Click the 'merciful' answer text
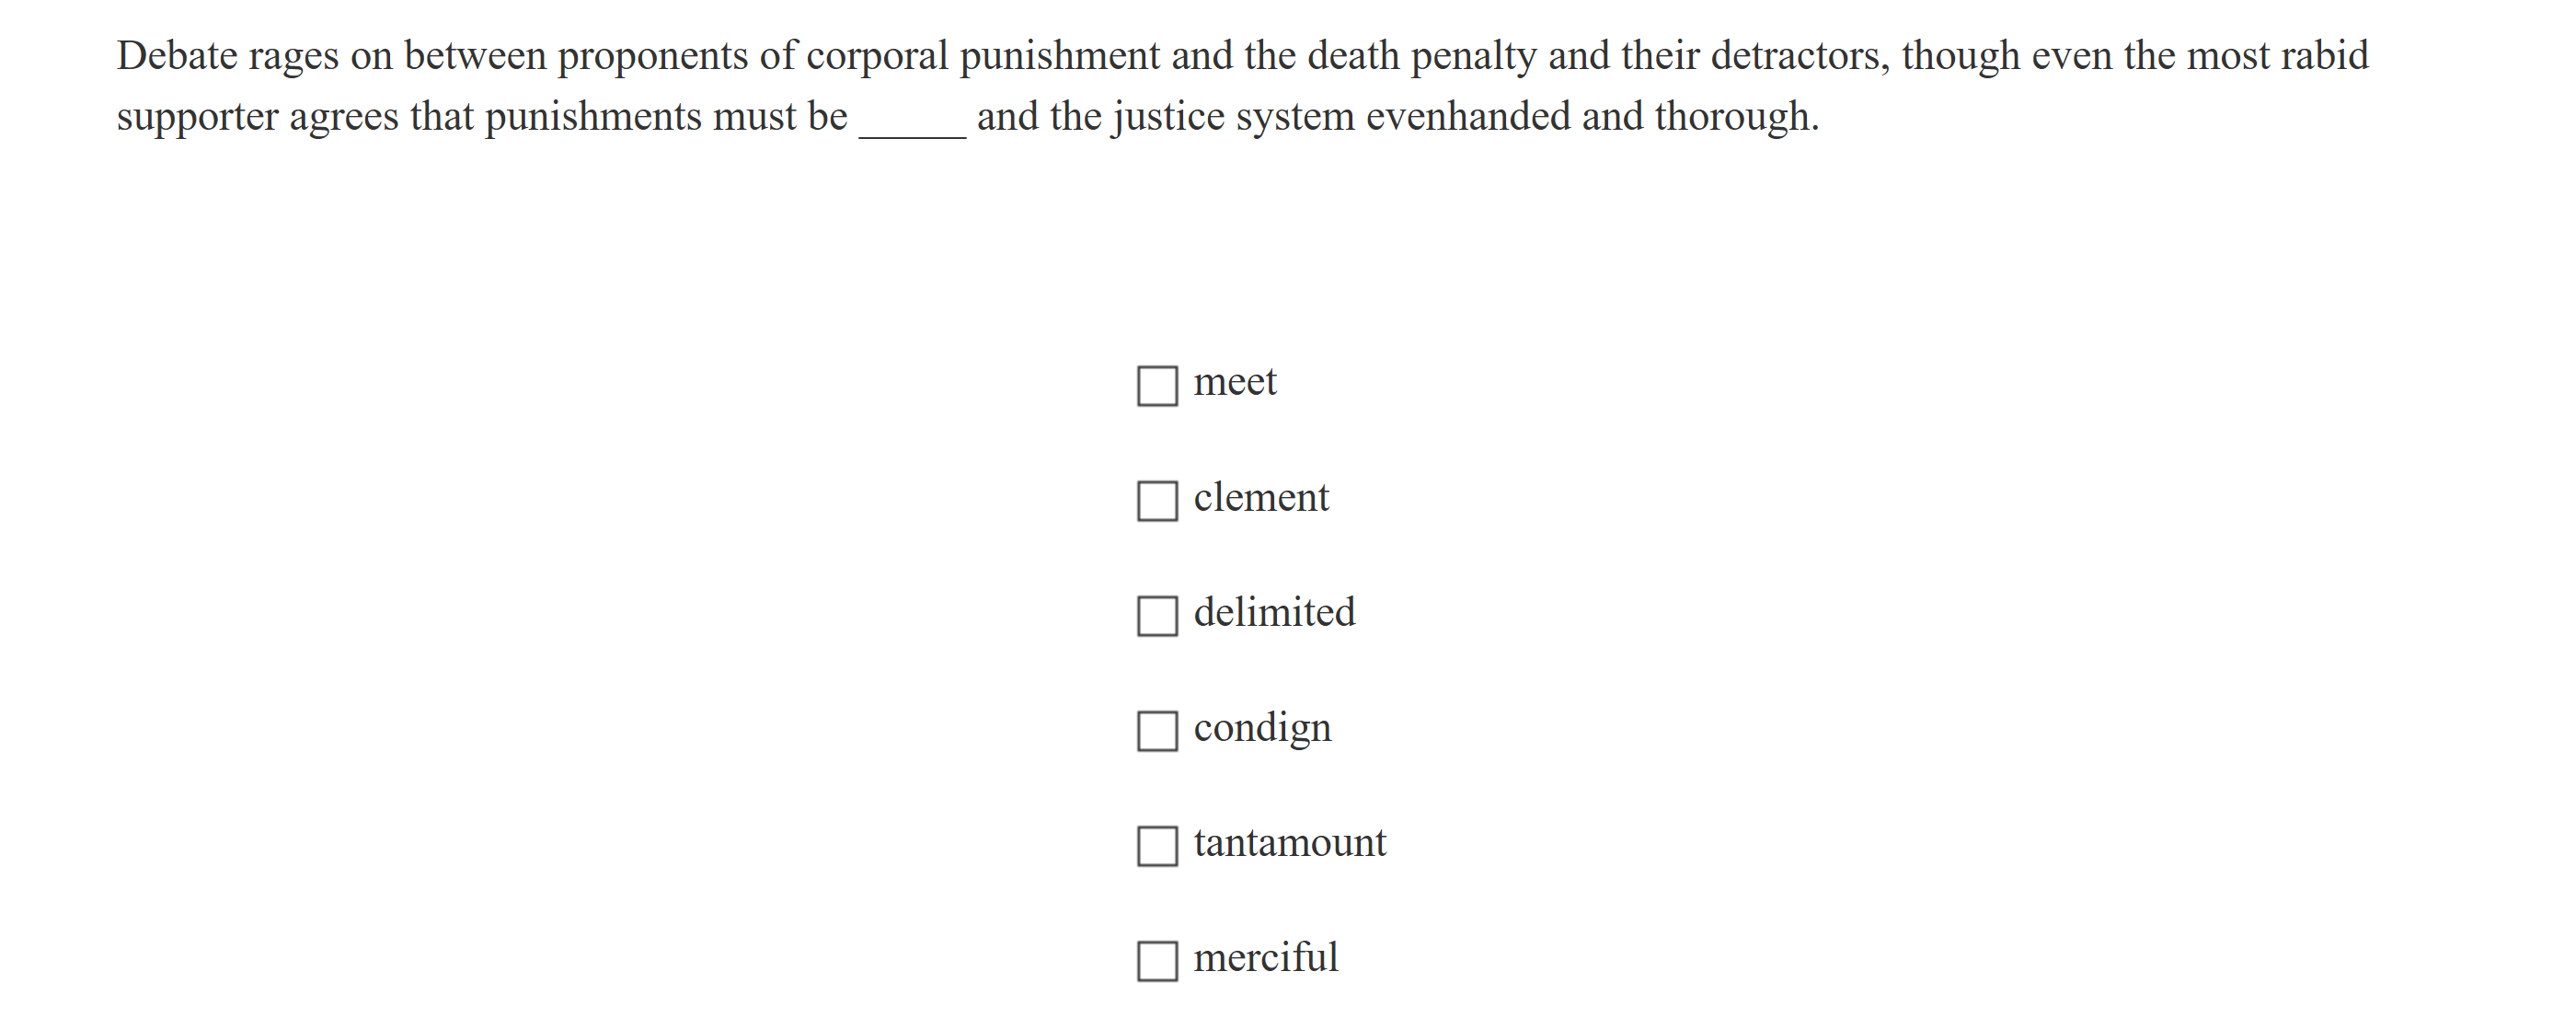The height and width of the screenshot is (1018, 2576). coord(1265,958)
